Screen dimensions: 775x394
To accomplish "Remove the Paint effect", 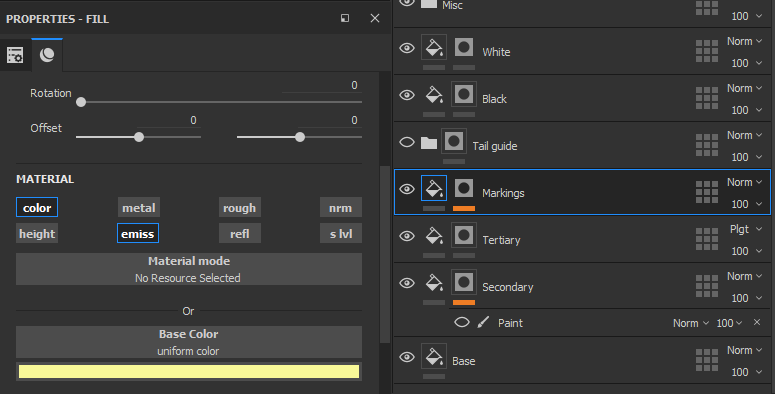I will pos(757,322).
